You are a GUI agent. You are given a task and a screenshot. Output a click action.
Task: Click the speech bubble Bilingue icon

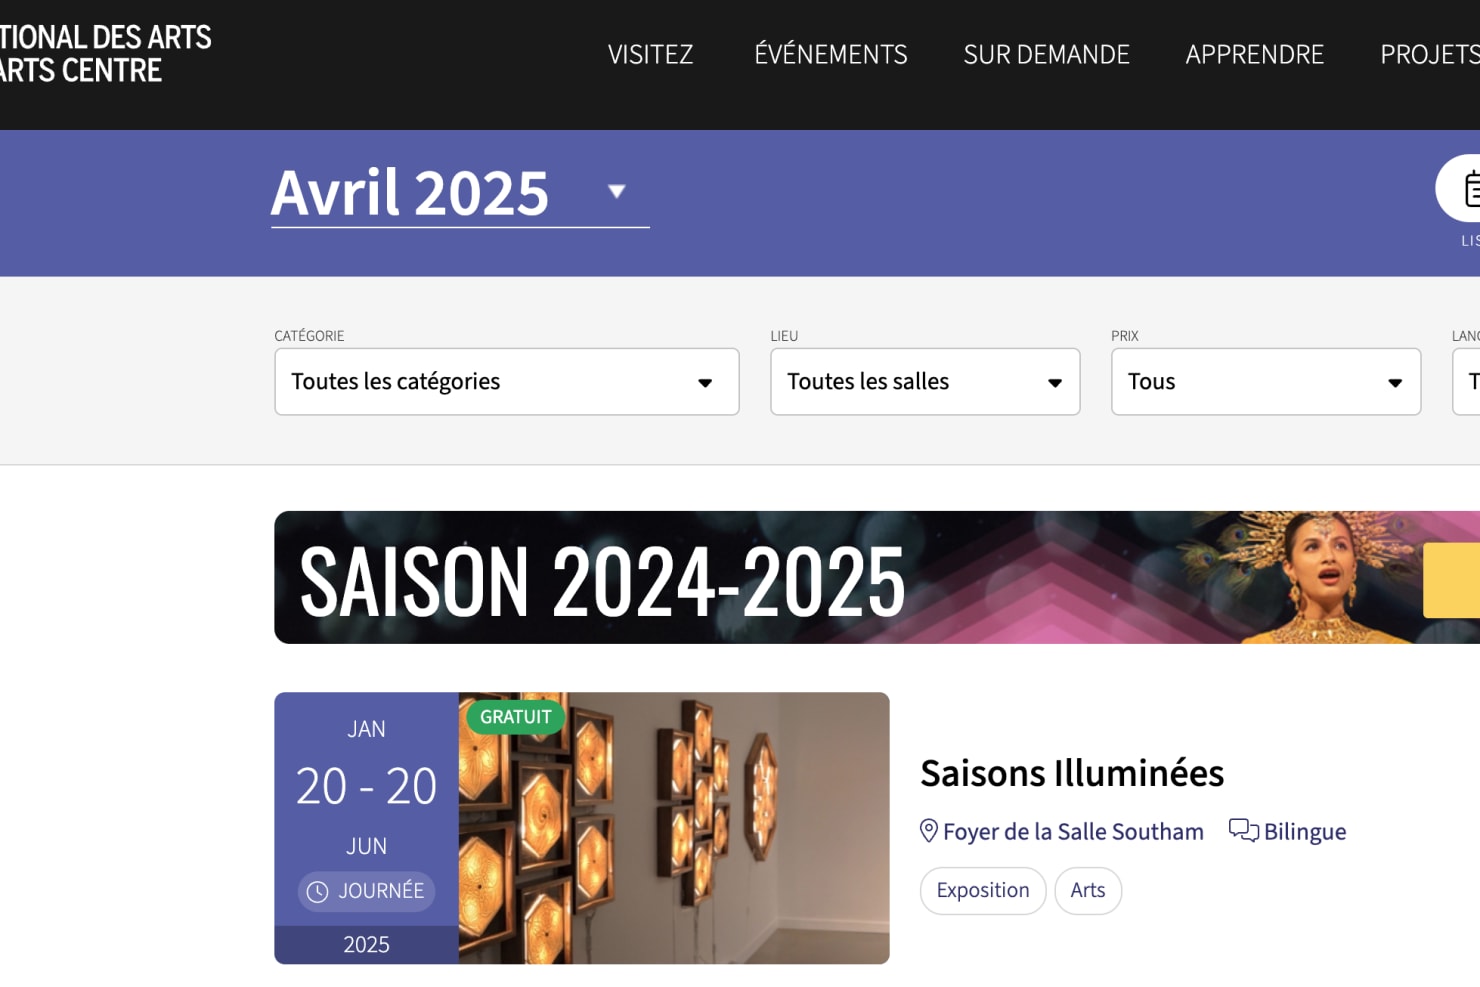(1243, 830)
